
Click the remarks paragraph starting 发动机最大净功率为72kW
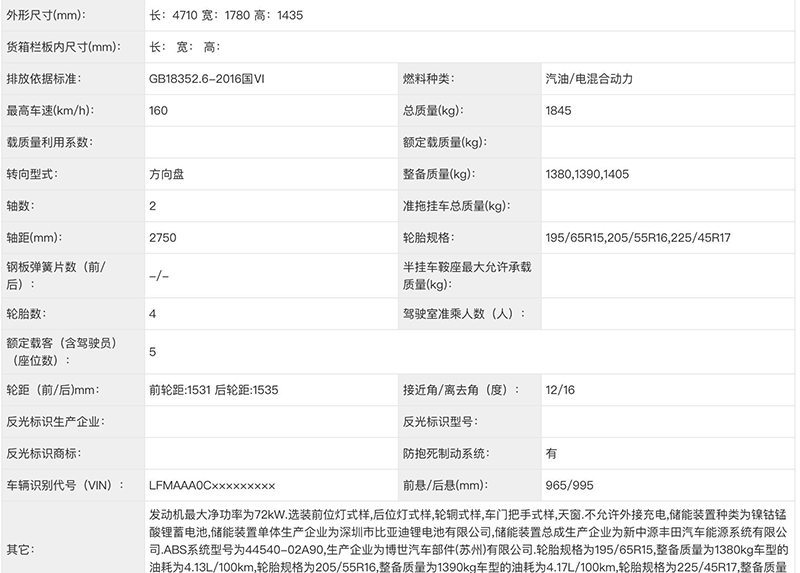tap(468, 540)
